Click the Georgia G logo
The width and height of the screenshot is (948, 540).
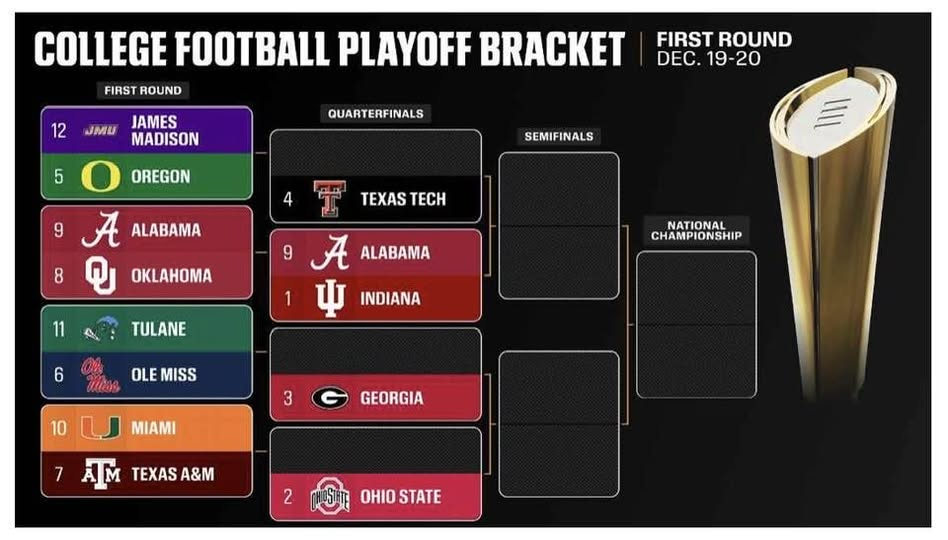tap(329, 398)
